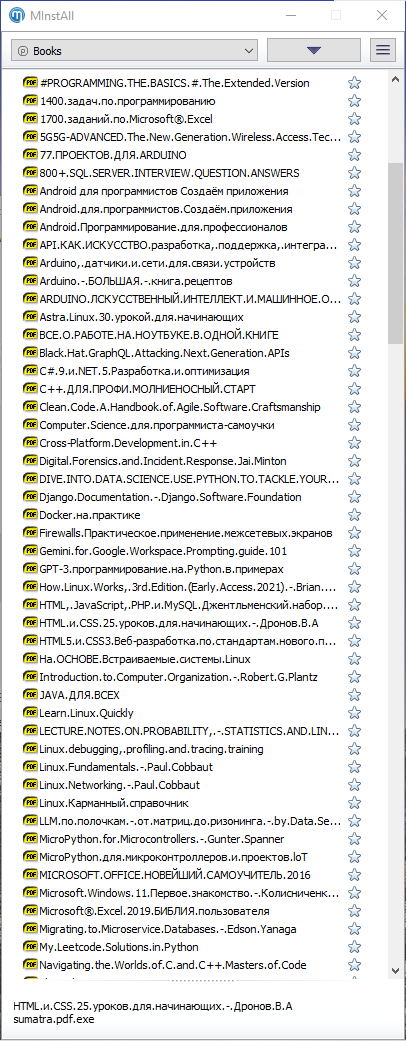The width and height of the screenshot is (406, 1041).
Task: Select На.ОСНОВЕ.Встраиваемые.системы.Linux entry
Action: 145,658
